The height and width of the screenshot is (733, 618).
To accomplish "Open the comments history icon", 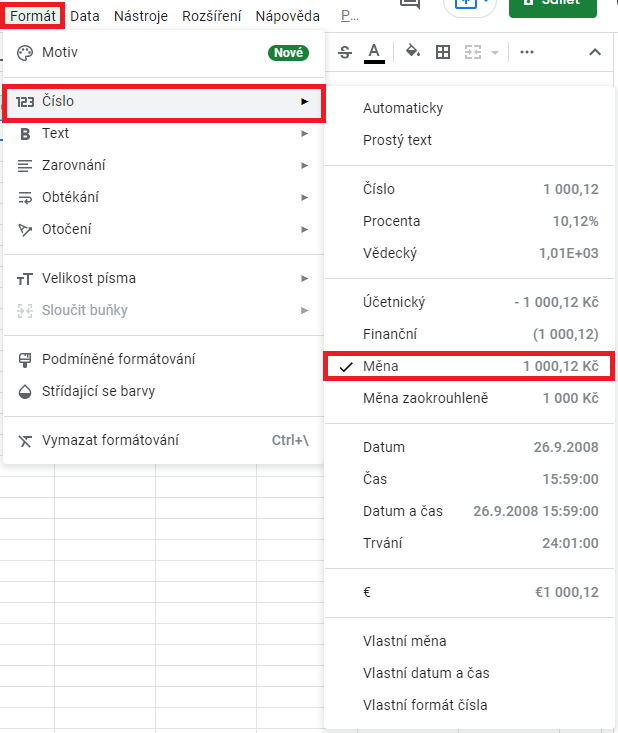I will click(x=409, y=4).
